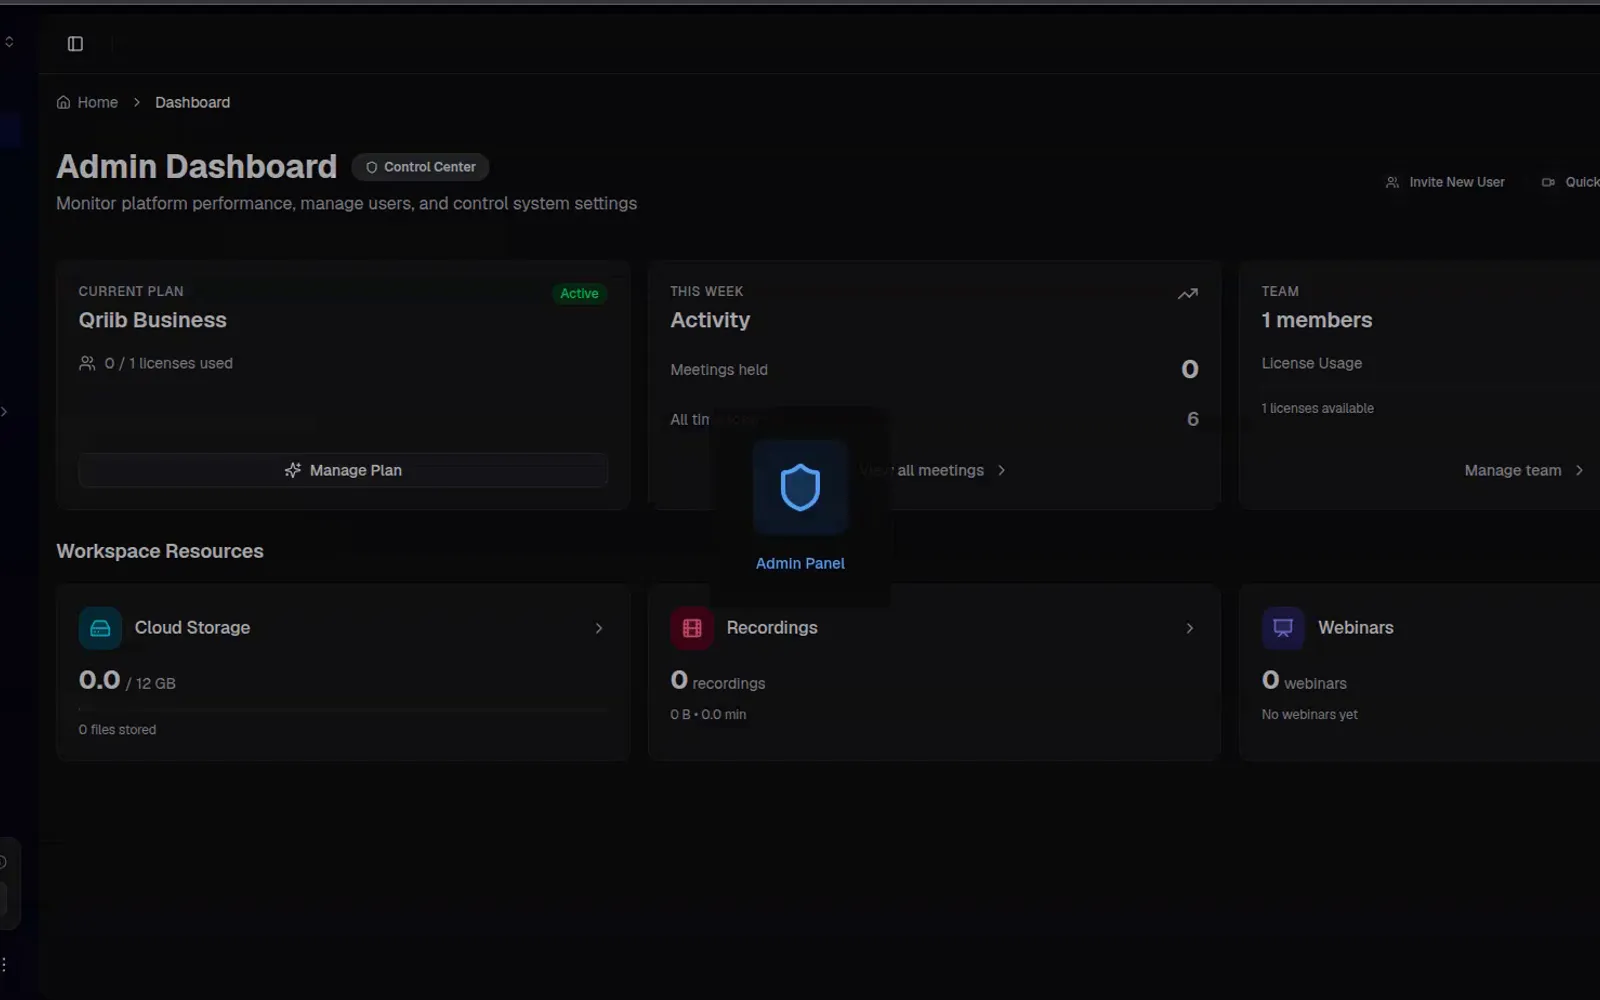Image resolution: width=1600 pixels, height=1000 pixels.
Task: Click the No webinars yet text
Action: (x=1309, y=714)
